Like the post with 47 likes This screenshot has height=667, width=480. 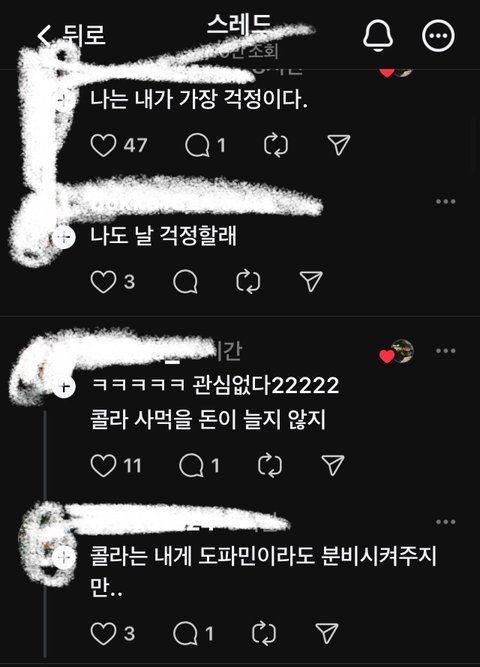point(103,145)
